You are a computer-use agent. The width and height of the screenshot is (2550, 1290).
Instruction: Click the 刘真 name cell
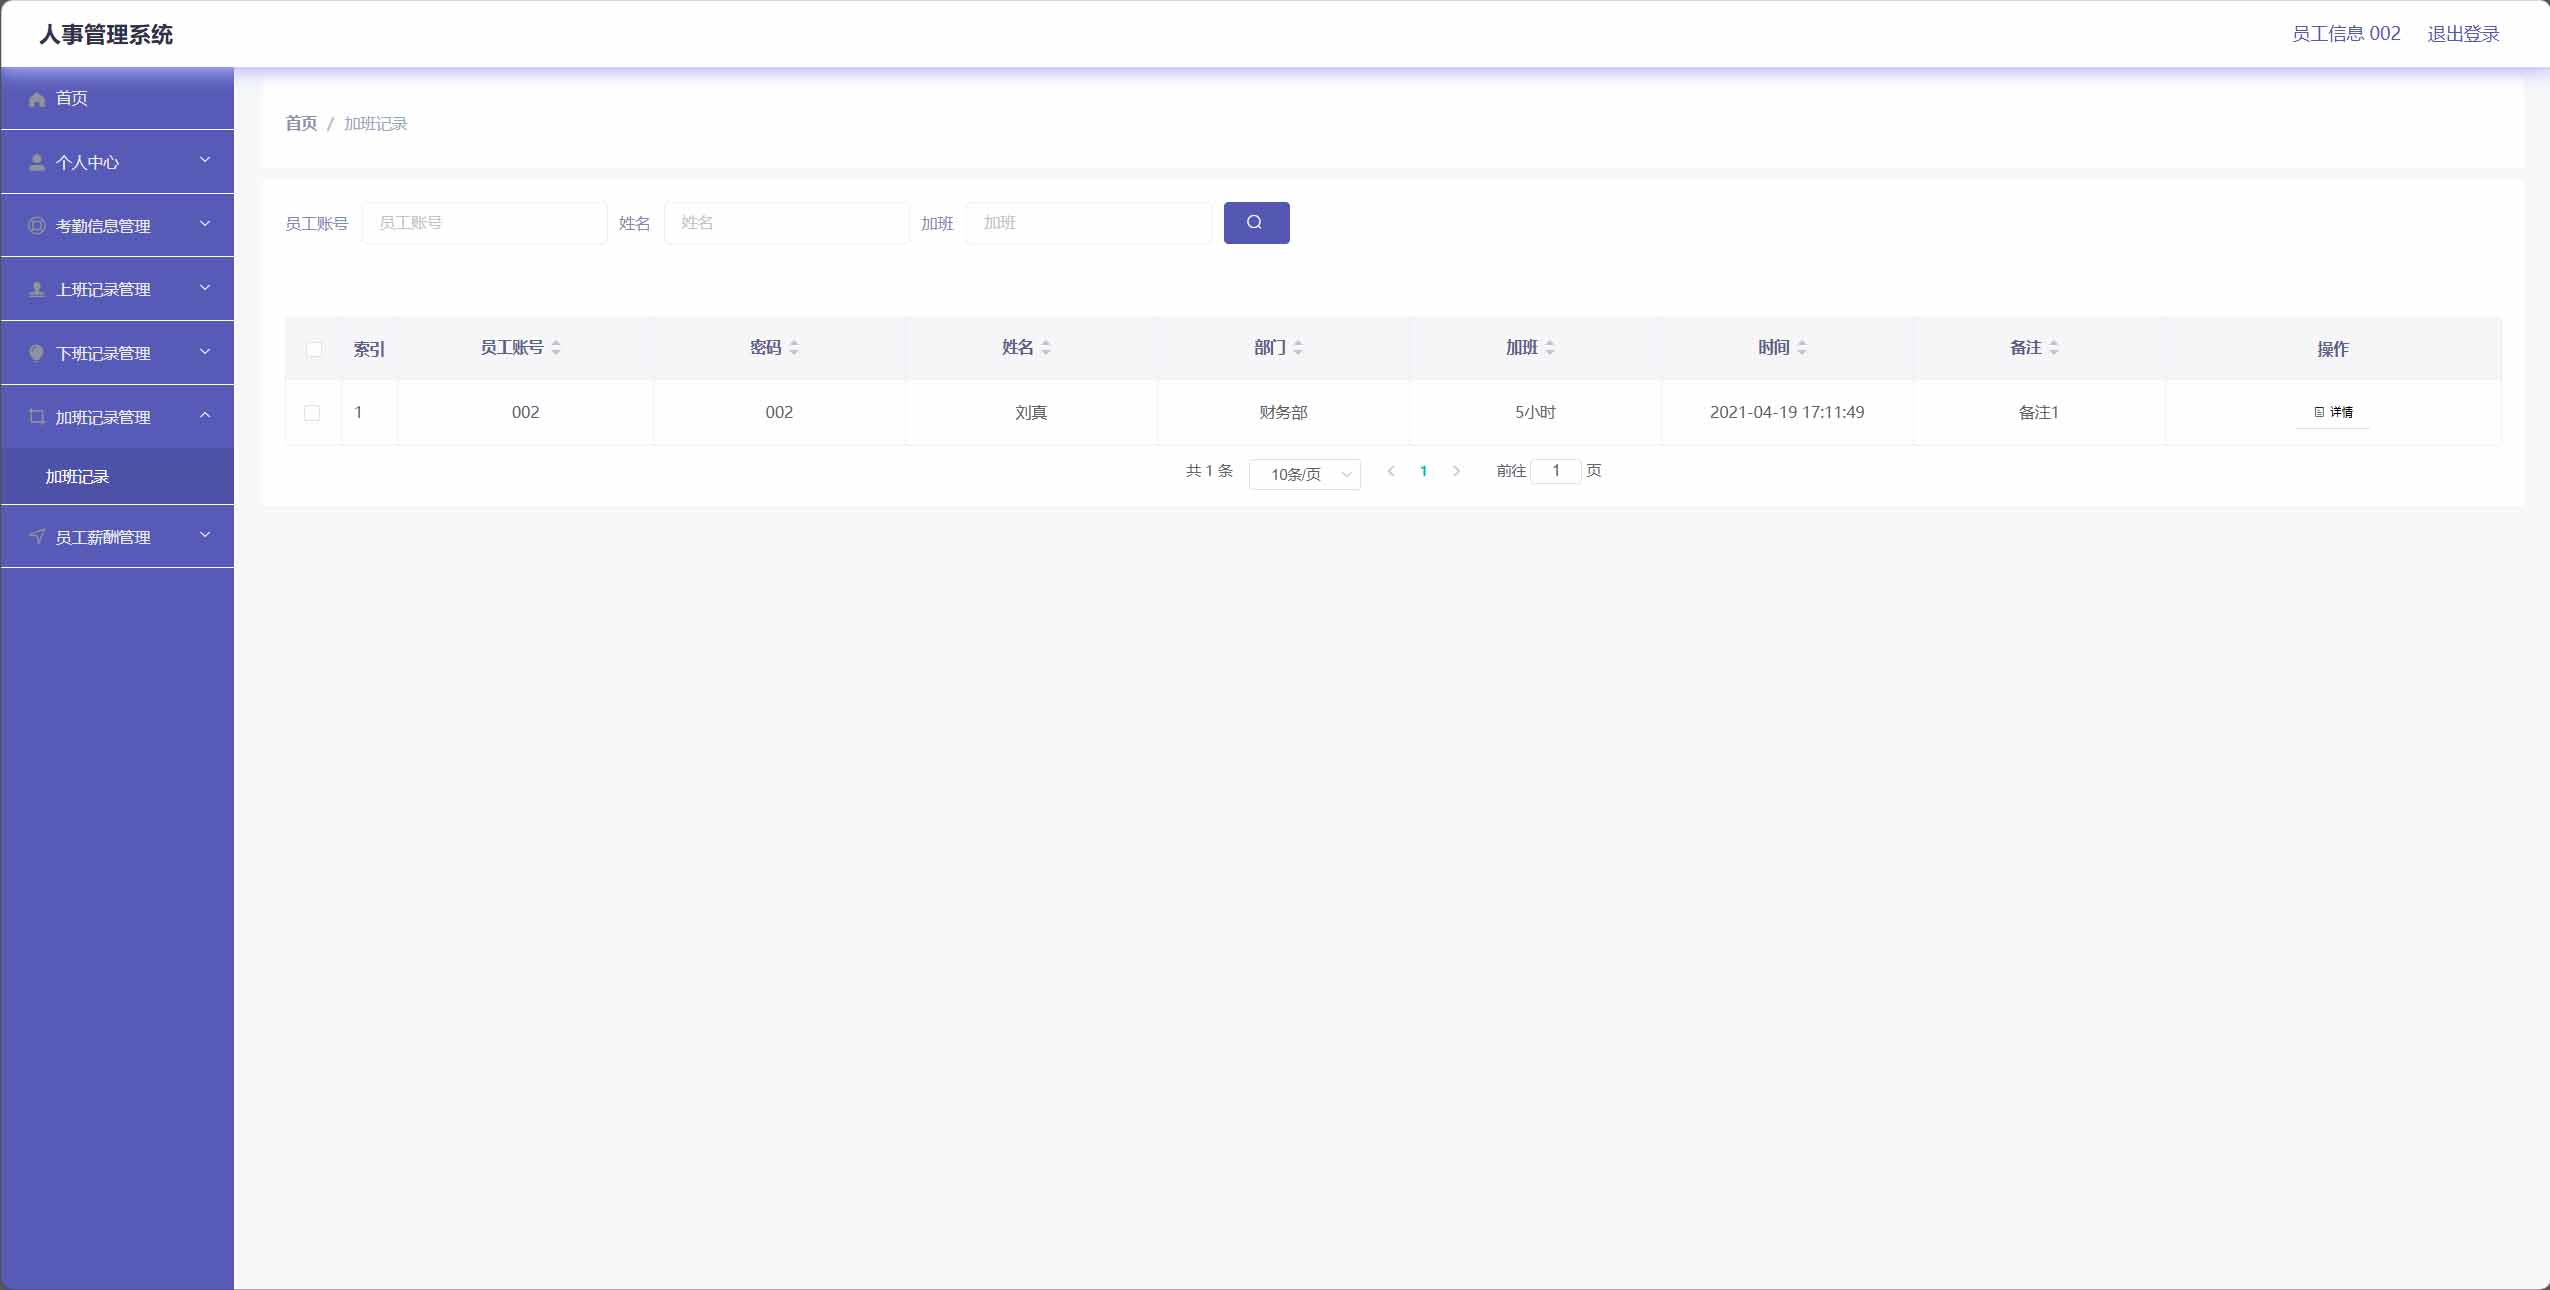(x=1031, y=412)
